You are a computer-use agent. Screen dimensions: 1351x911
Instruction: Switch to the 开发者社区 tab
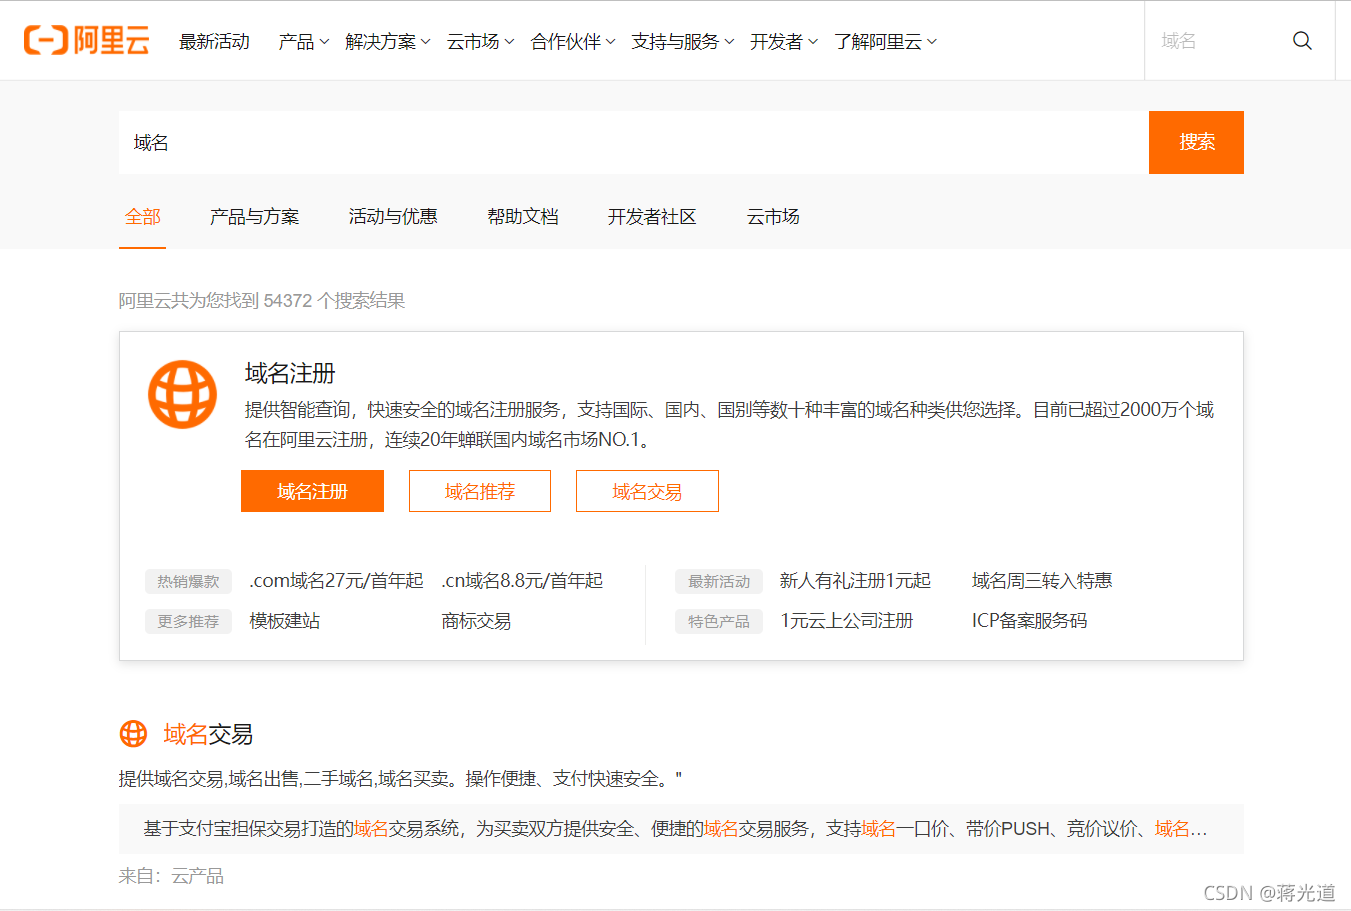click(x=652, y=217)
